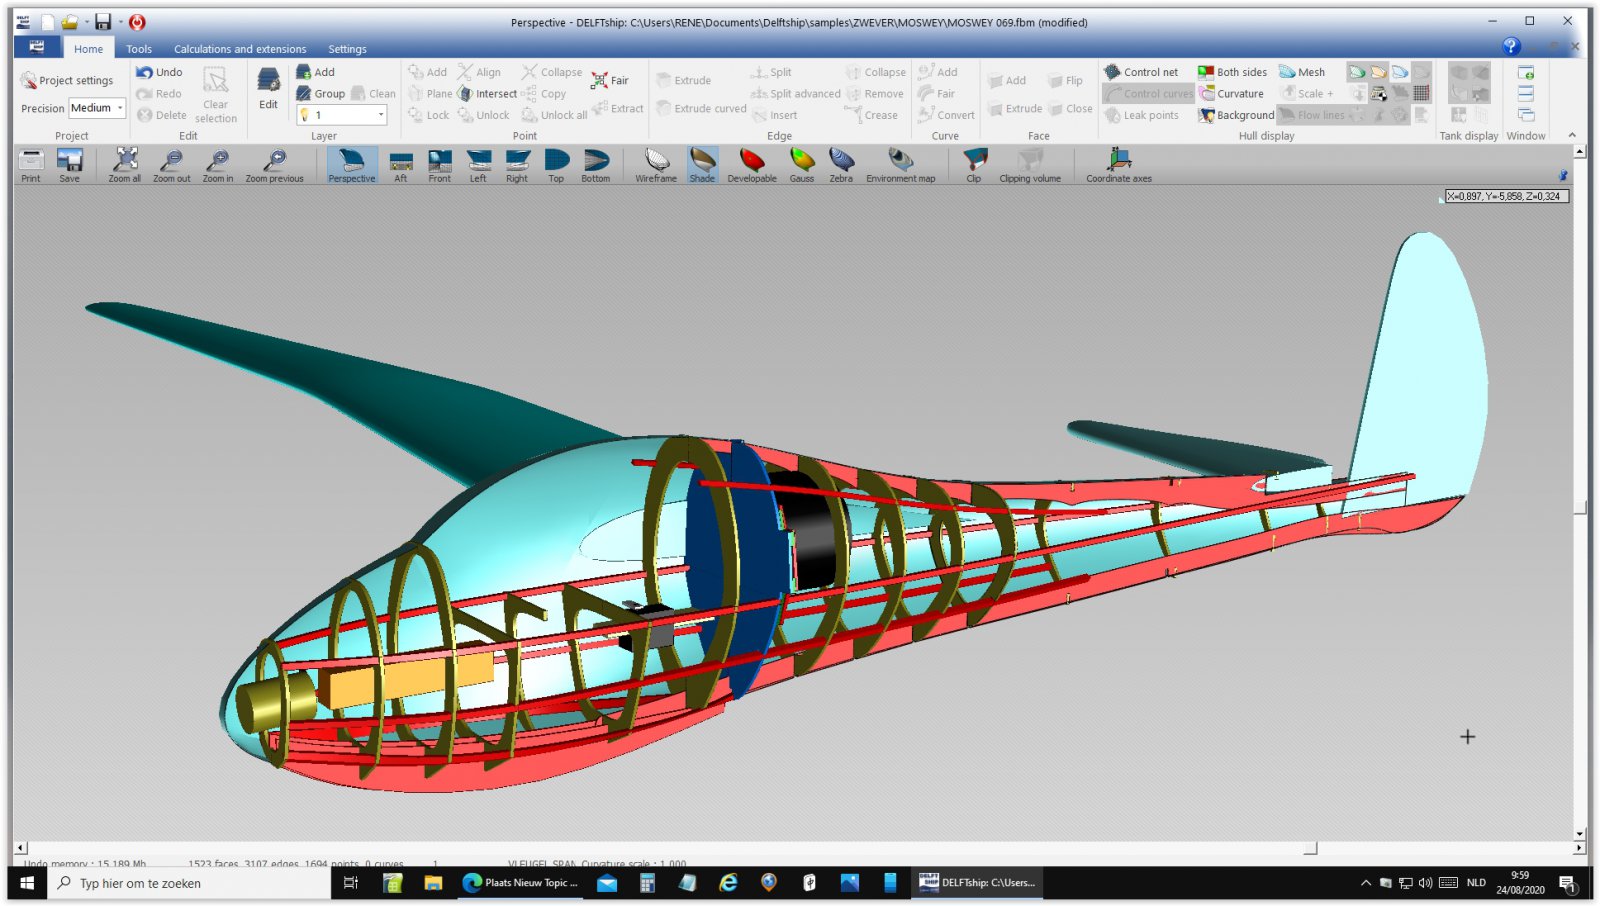
Task: Select Developable shading mode
Action: [752, 165]
